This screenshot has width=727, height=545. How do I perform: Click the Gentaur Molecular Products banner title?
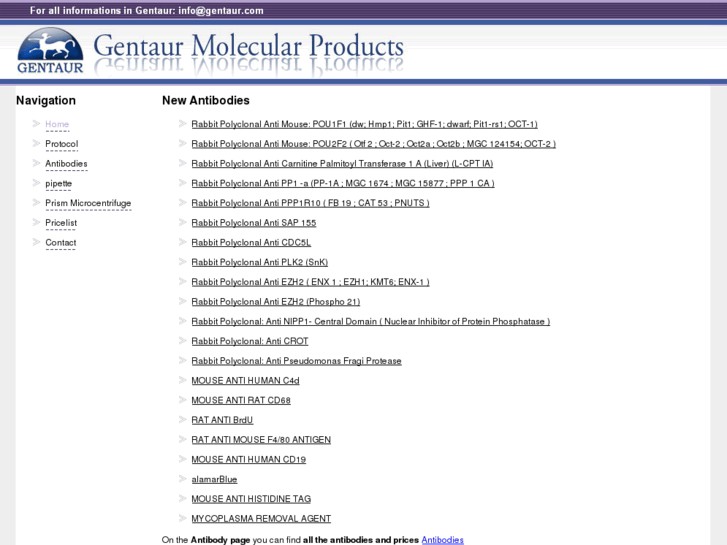[249, 47]
